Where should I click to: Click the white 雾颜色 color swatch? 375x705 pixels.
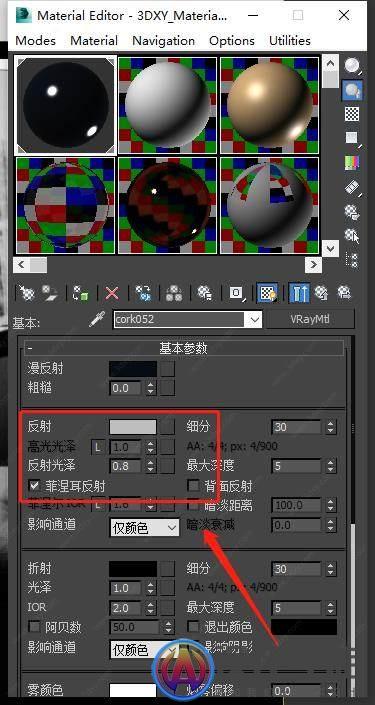click(133, 690)
